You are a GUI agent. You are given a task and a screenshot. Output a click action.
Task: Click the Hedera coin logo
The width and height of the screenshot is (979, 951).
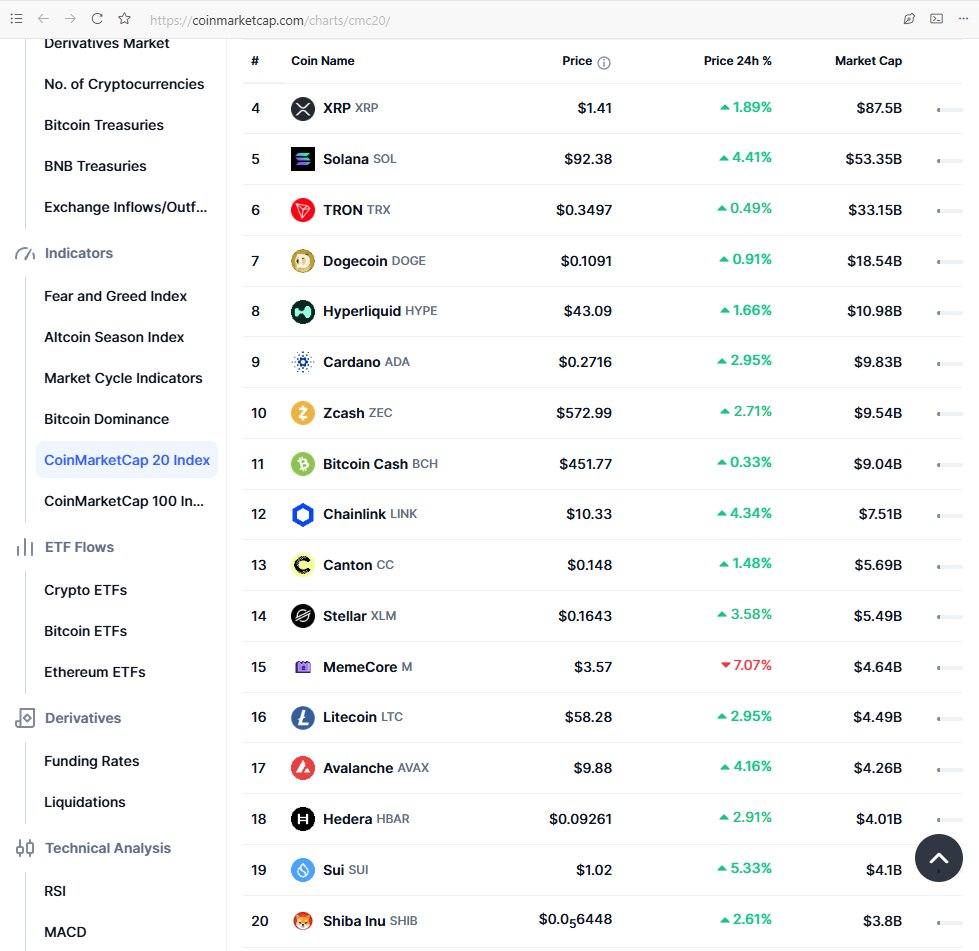[303, 819]
